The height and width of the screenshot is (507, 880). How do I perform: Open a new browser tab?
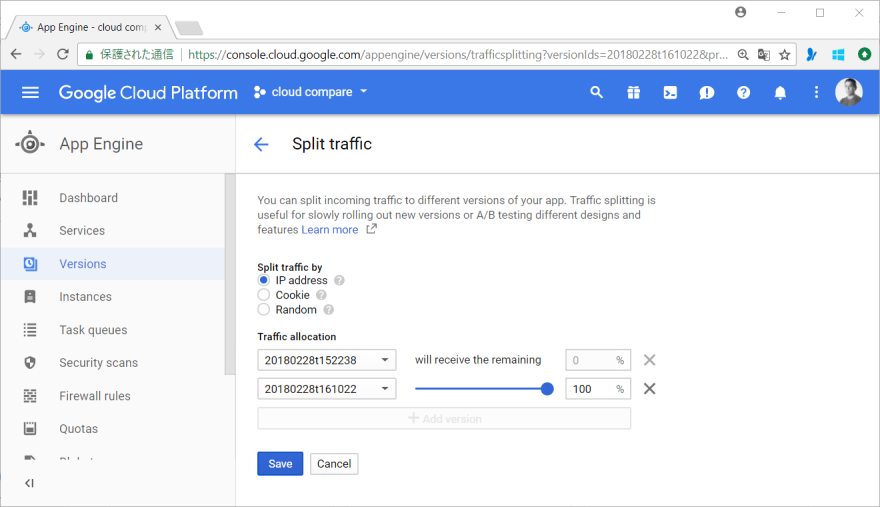pos(189,28)
